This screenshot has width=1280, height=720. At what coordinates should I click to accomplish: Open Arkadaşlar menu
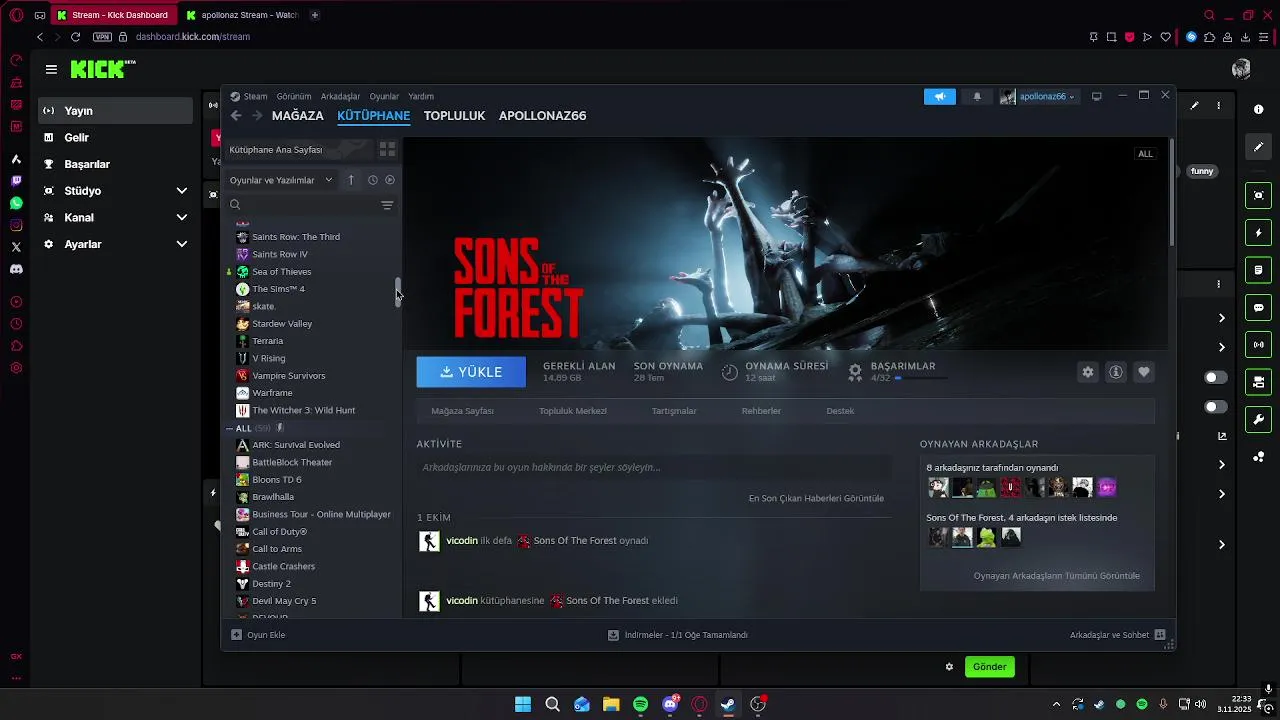pos(340,97)
